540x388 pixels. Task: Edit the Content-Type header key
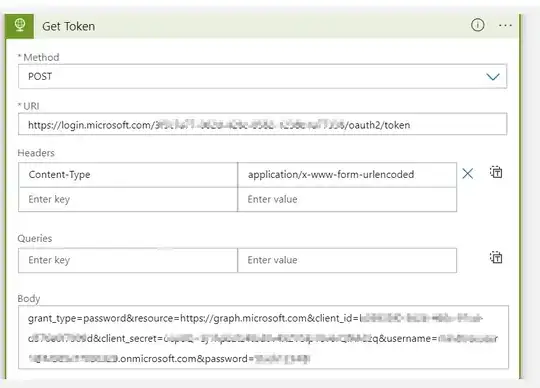pyautogui.click(x=128, y=175)
